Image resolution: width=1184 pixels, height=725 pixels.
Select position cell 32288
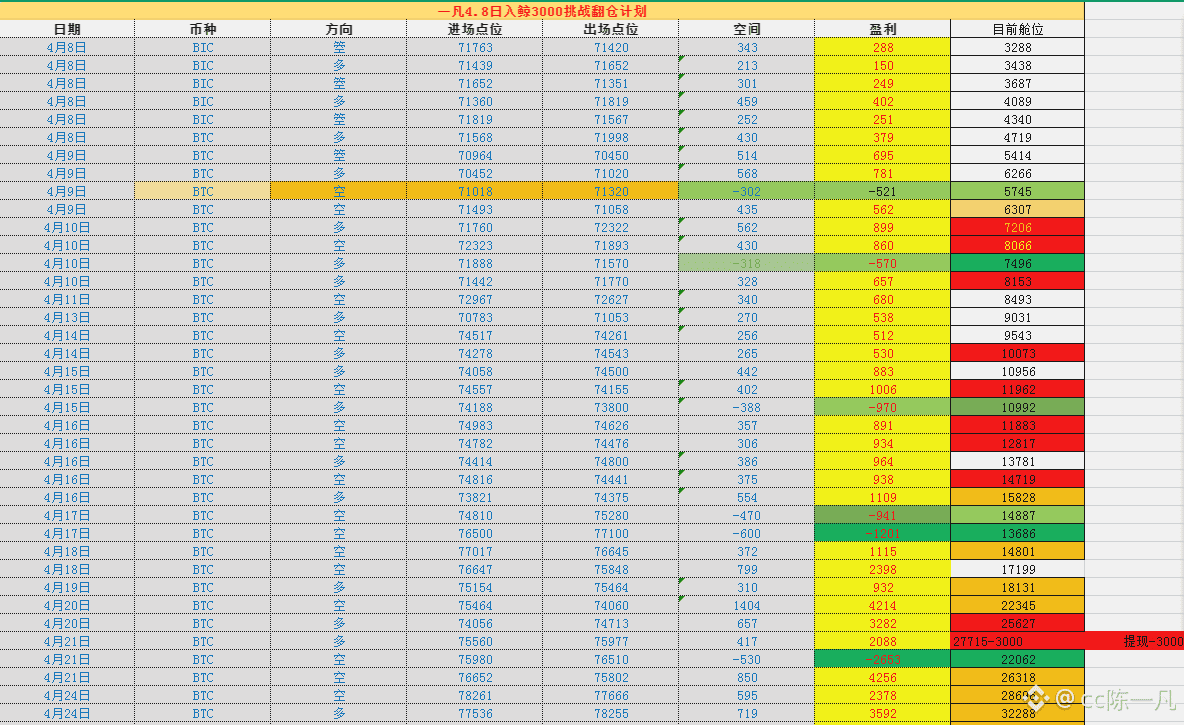[x=1017, y=714]
